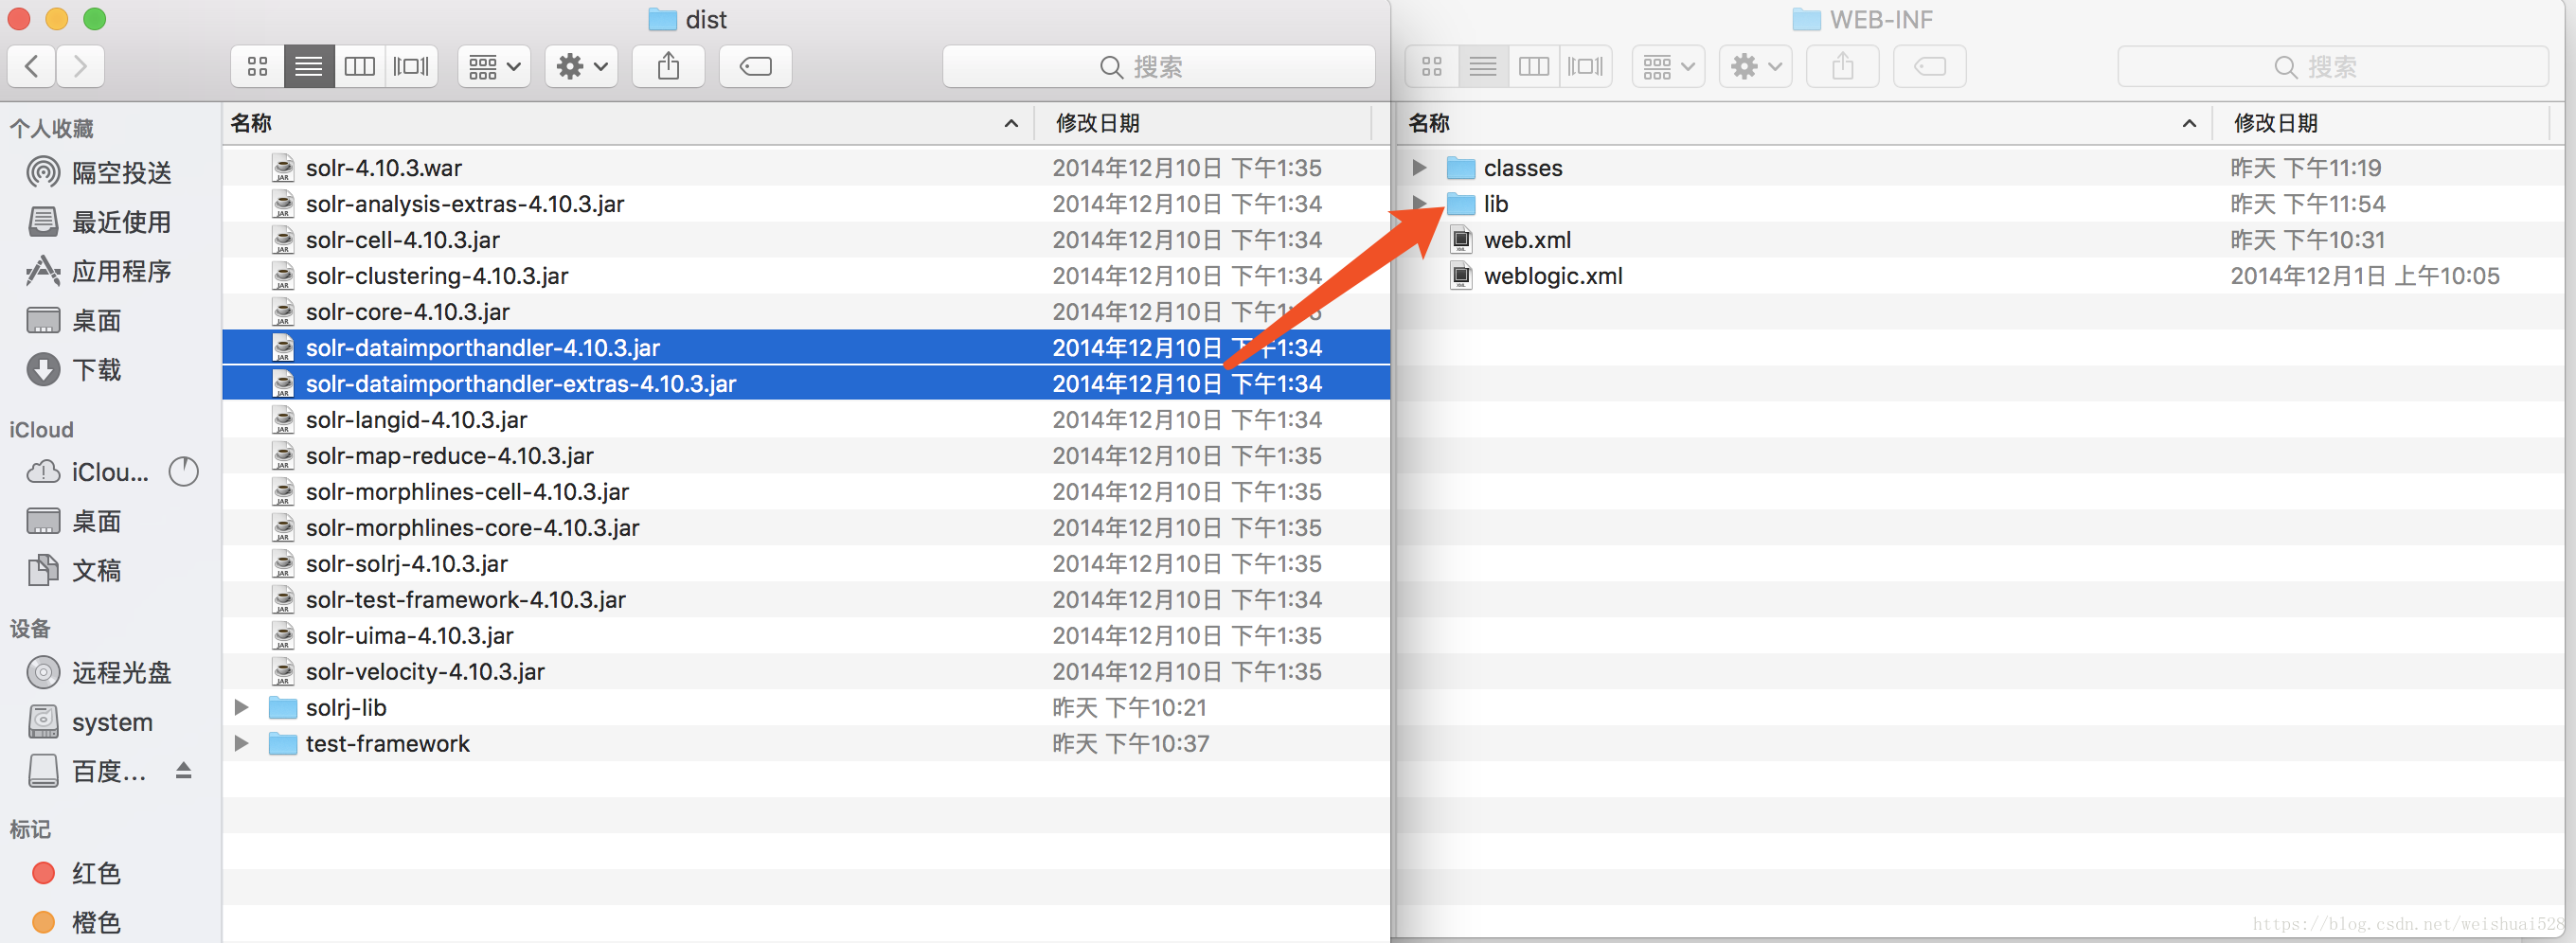Select test-framework folder icon
Viewport: 2576px width, 943px height.
click(283, 743)
